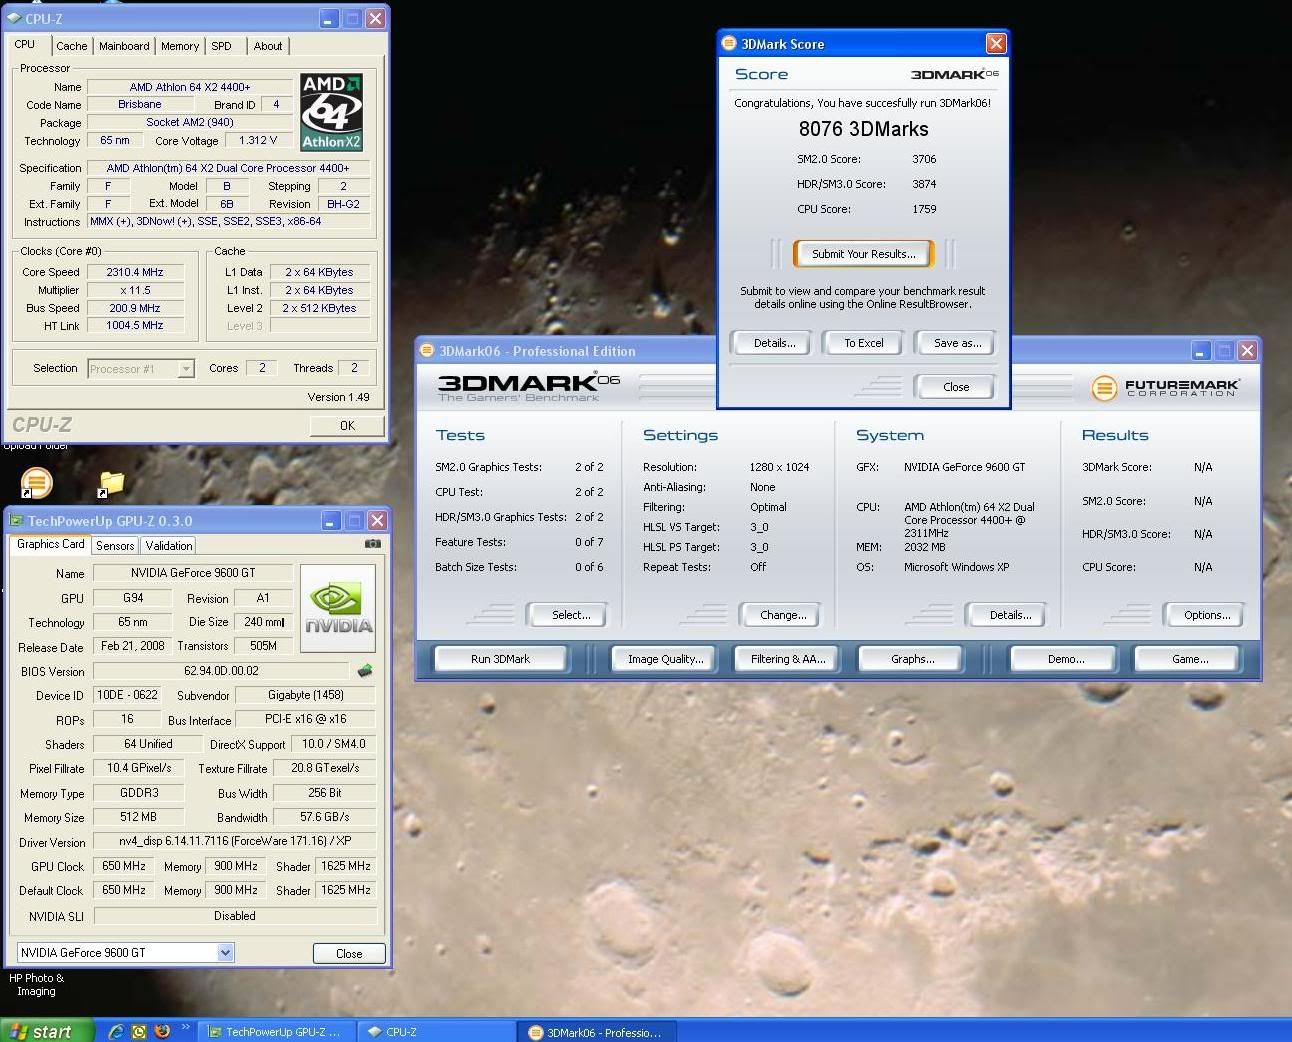Open the folder shortcut on the desktop
This screenshot has width=1292, height=1042.
click(x=111, y=483)
